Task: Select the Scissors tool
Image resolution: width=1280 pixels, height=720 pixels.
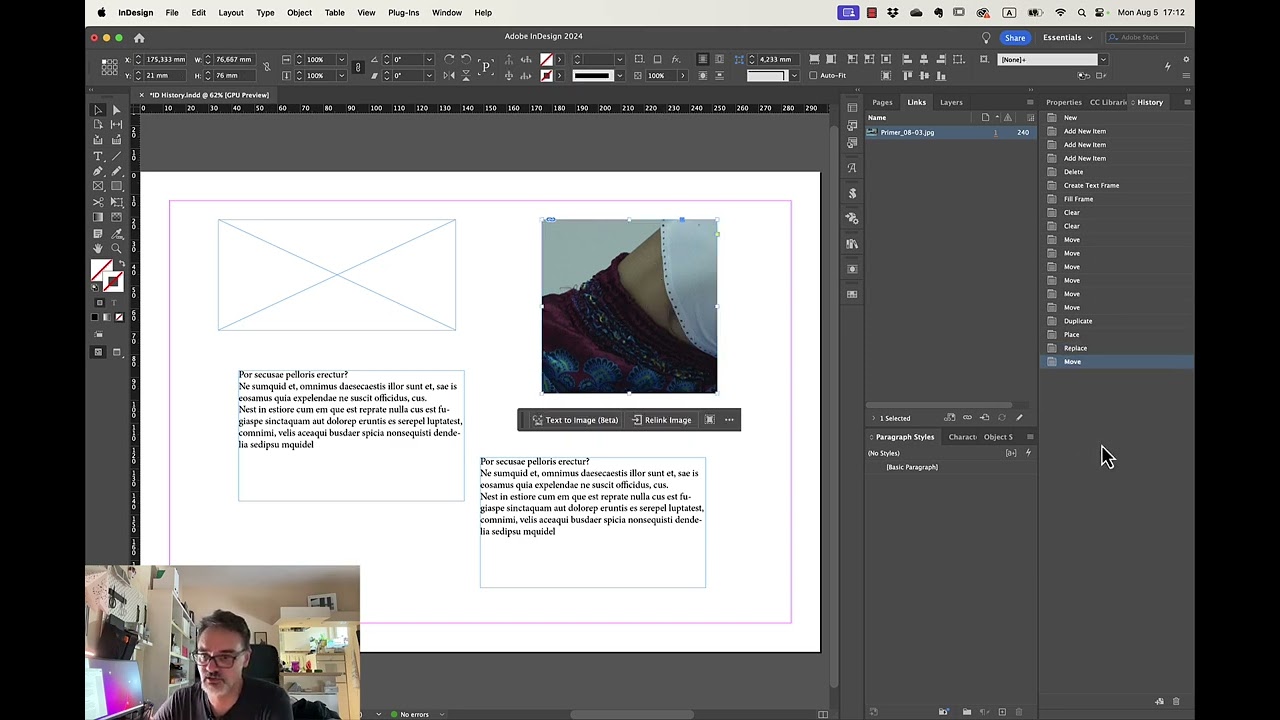Action: (98, 200)
